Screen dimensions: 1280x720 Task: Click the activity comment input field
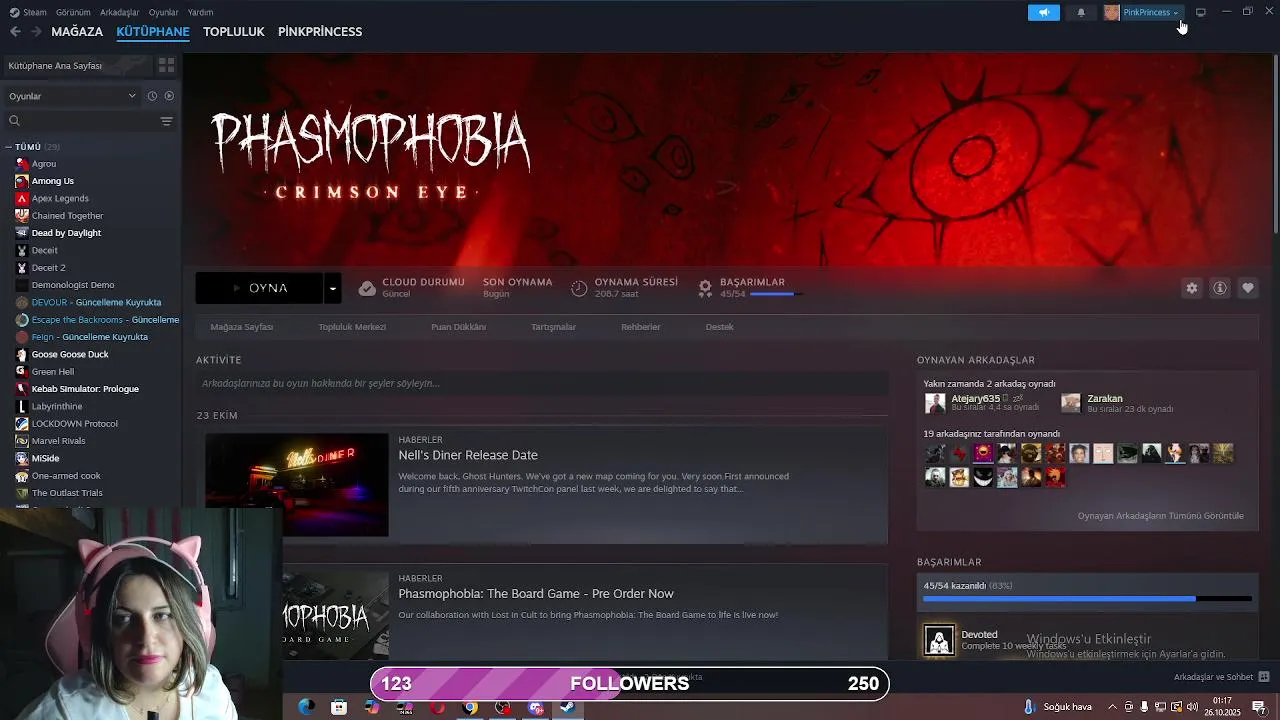click(x=542, y=383)
